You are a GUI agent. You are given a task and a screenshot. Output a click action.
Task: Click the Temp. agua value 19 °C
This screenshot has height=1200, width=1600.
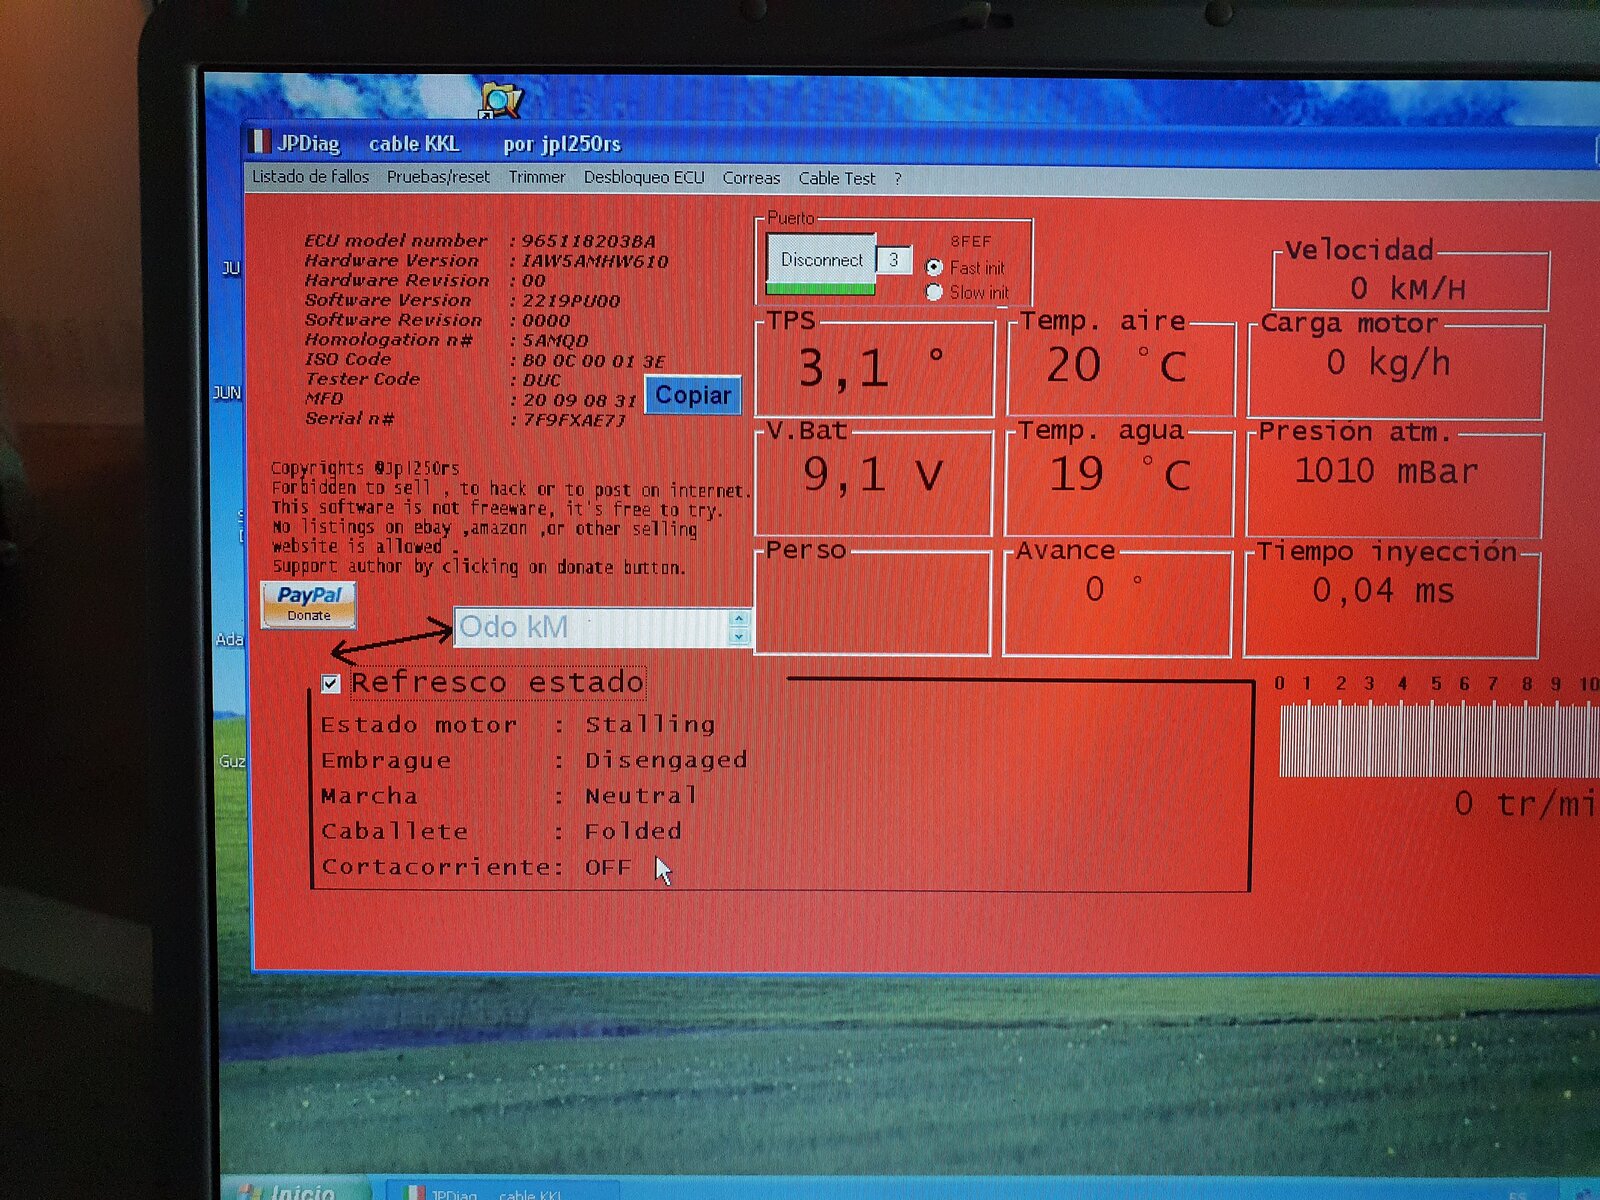(x=1119, y=474)
